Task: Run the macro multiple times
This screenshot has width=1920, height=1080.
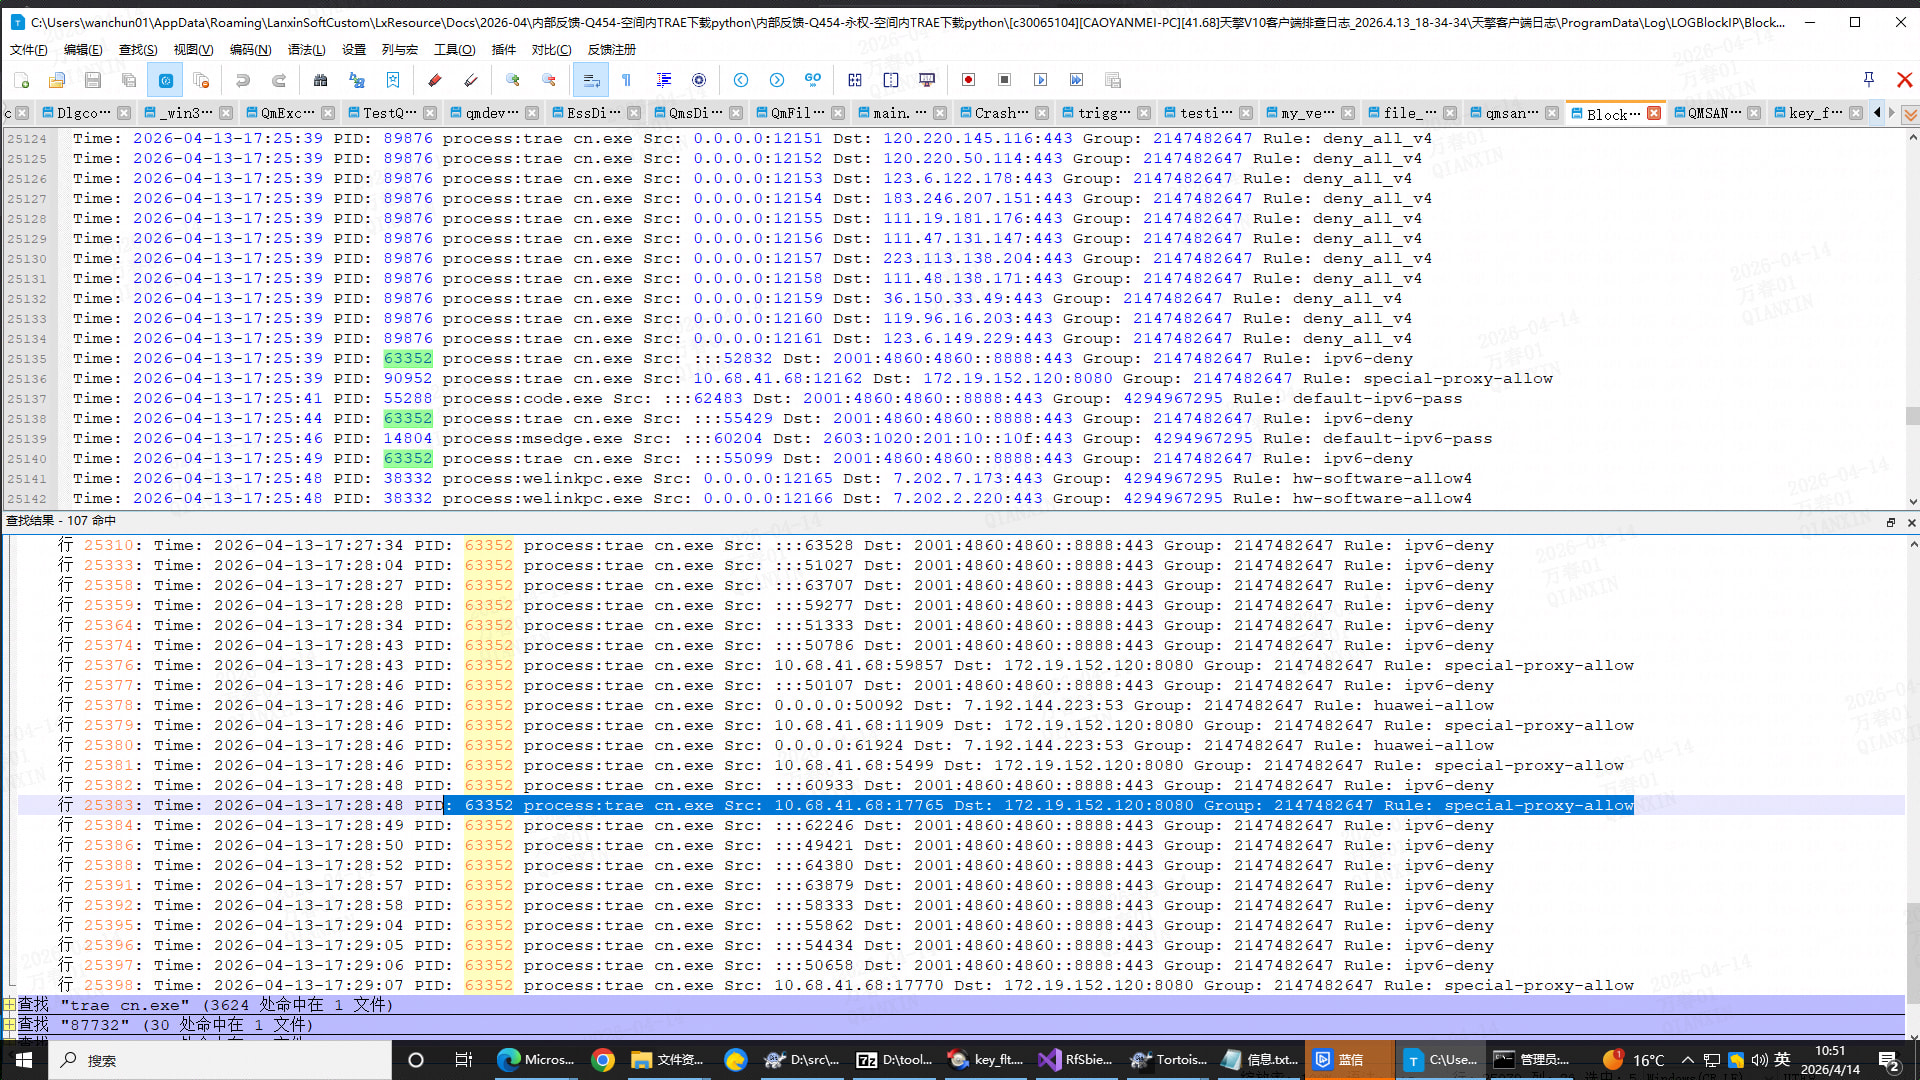Action: coord(1077,80)
